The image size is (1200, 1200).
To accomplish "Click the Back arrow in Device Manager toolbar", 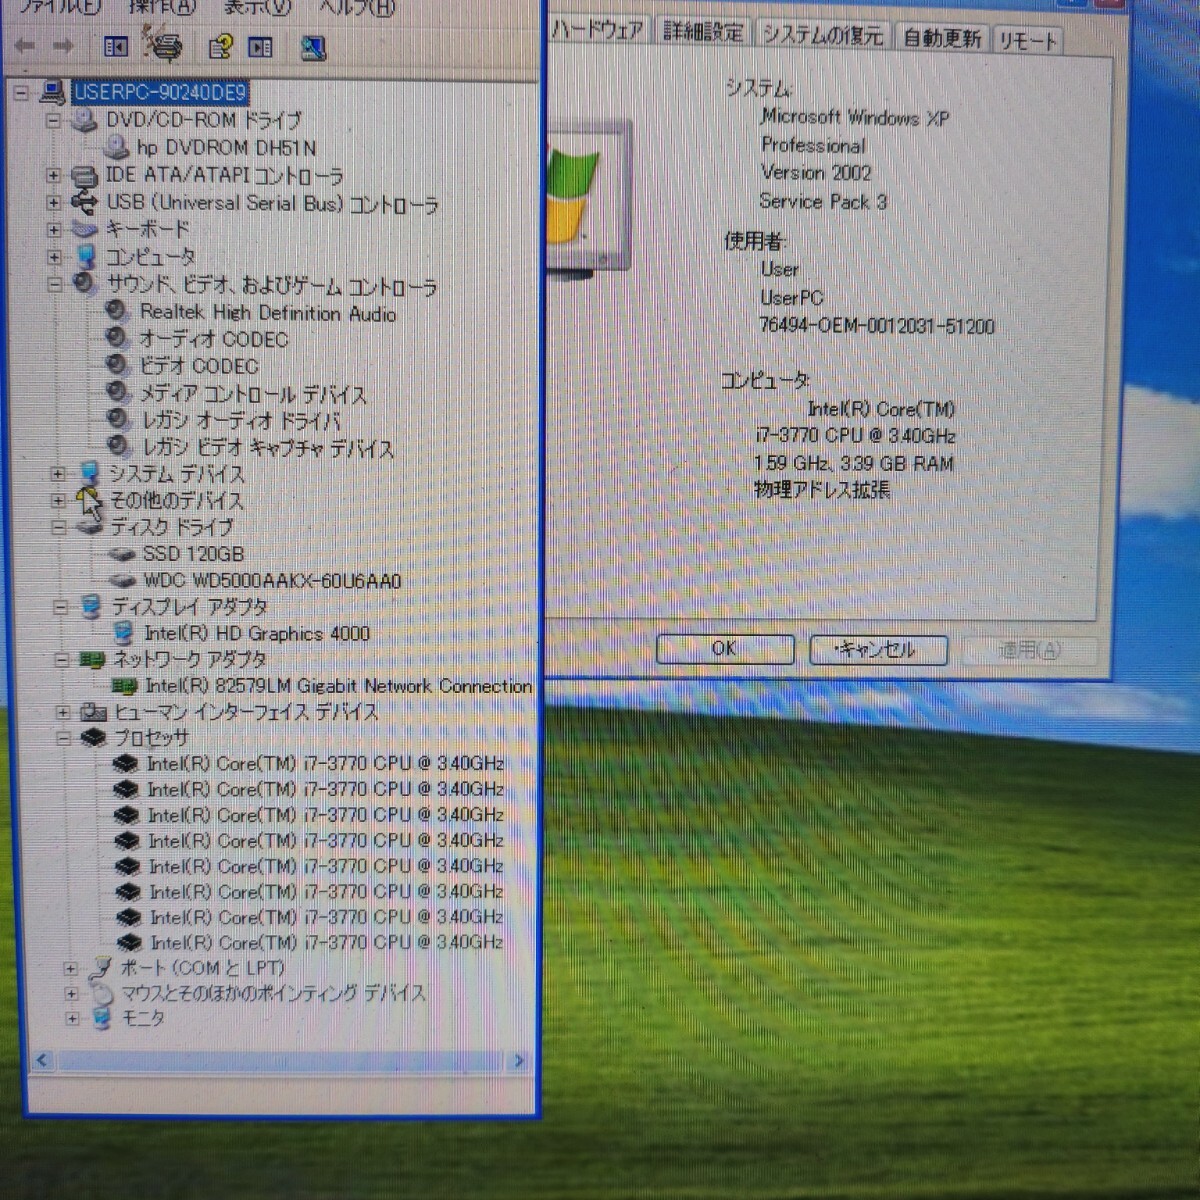I will (x=25, y=46).
